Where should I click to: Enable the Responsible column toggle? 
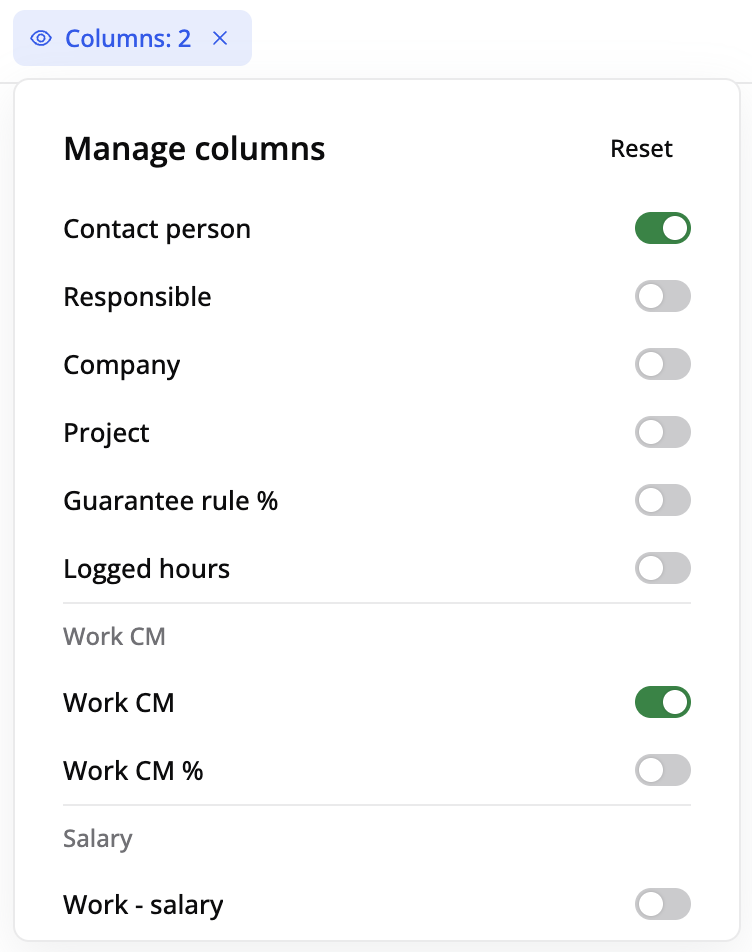(662, 297)
